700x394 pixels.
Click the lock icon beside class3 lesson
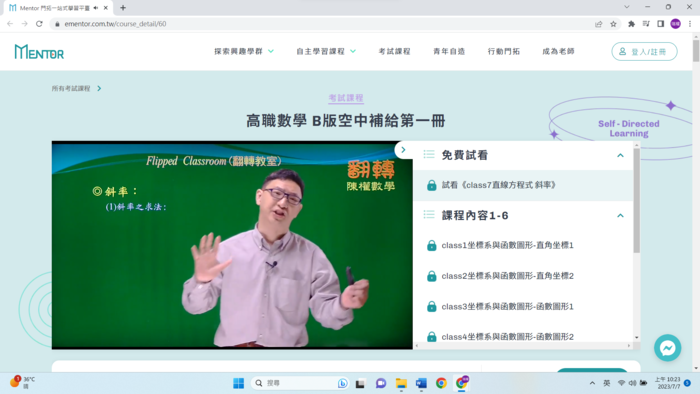431,307
